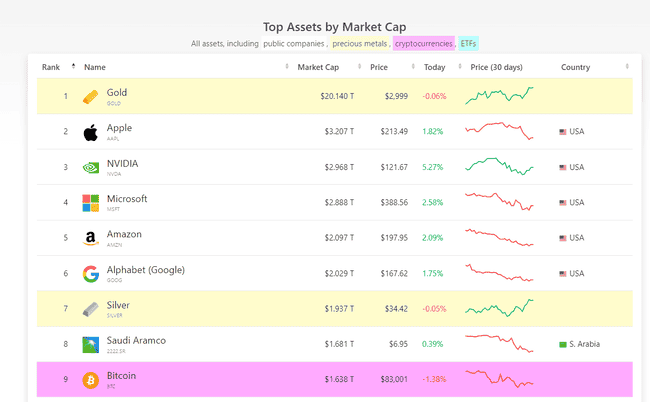Viewport: 650px width, 402px height.
Task: Open the cryptocurrencies category
Action: tap(423, 44)
